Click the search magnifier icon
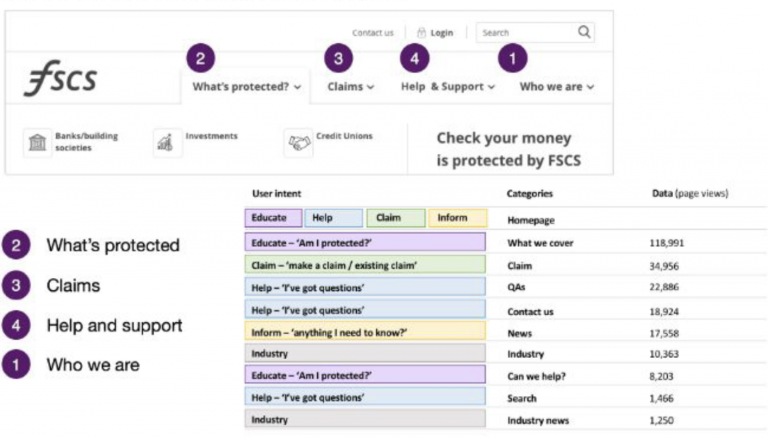The height and width of the screenshot is (439, 768). click(584, 32)
